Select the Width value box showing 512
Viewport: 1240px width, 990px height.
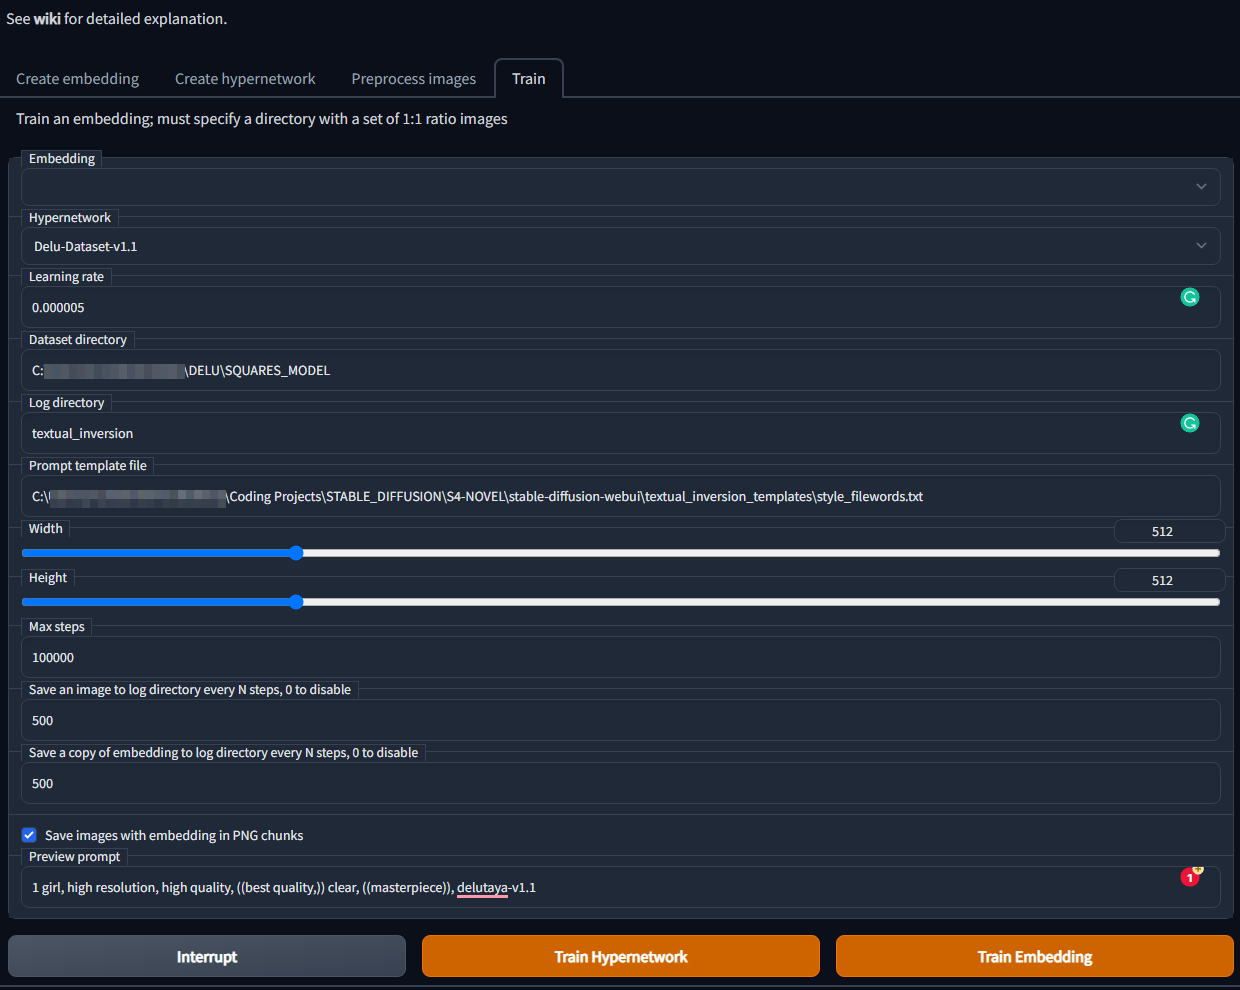coord(1169,530)
